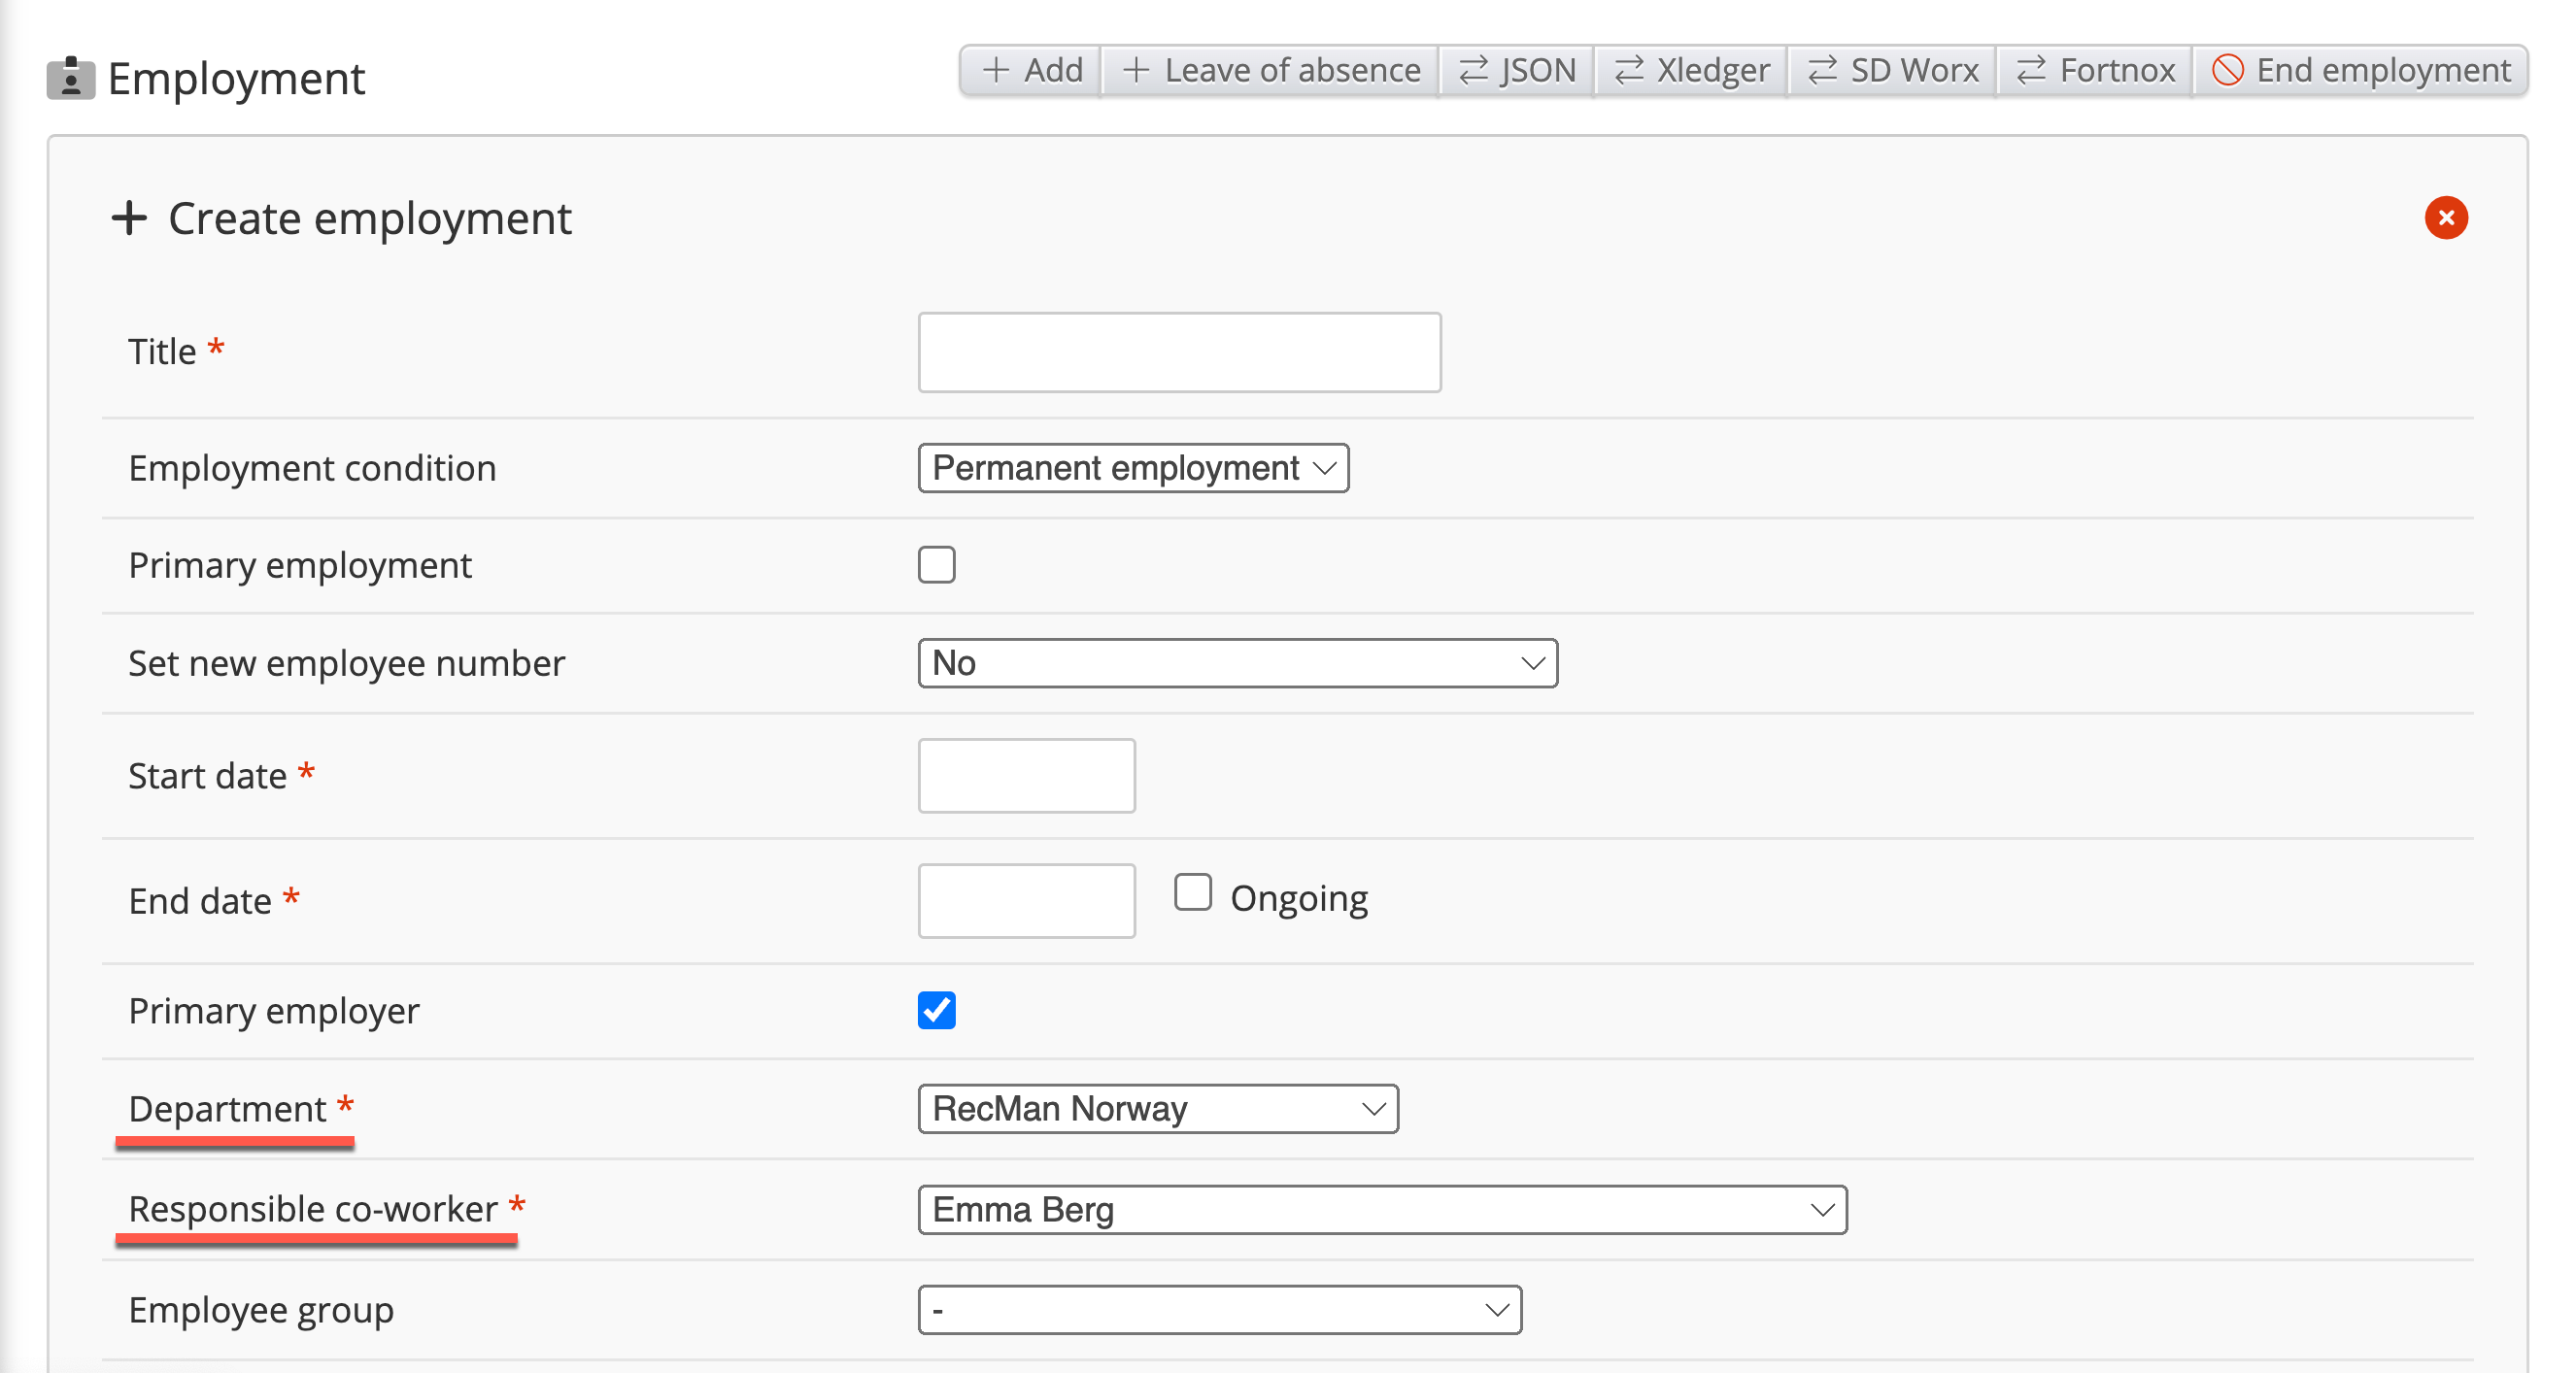Click the Employment badge icon in header
Screen dimensions: 2576x1373
click(71, 78)
